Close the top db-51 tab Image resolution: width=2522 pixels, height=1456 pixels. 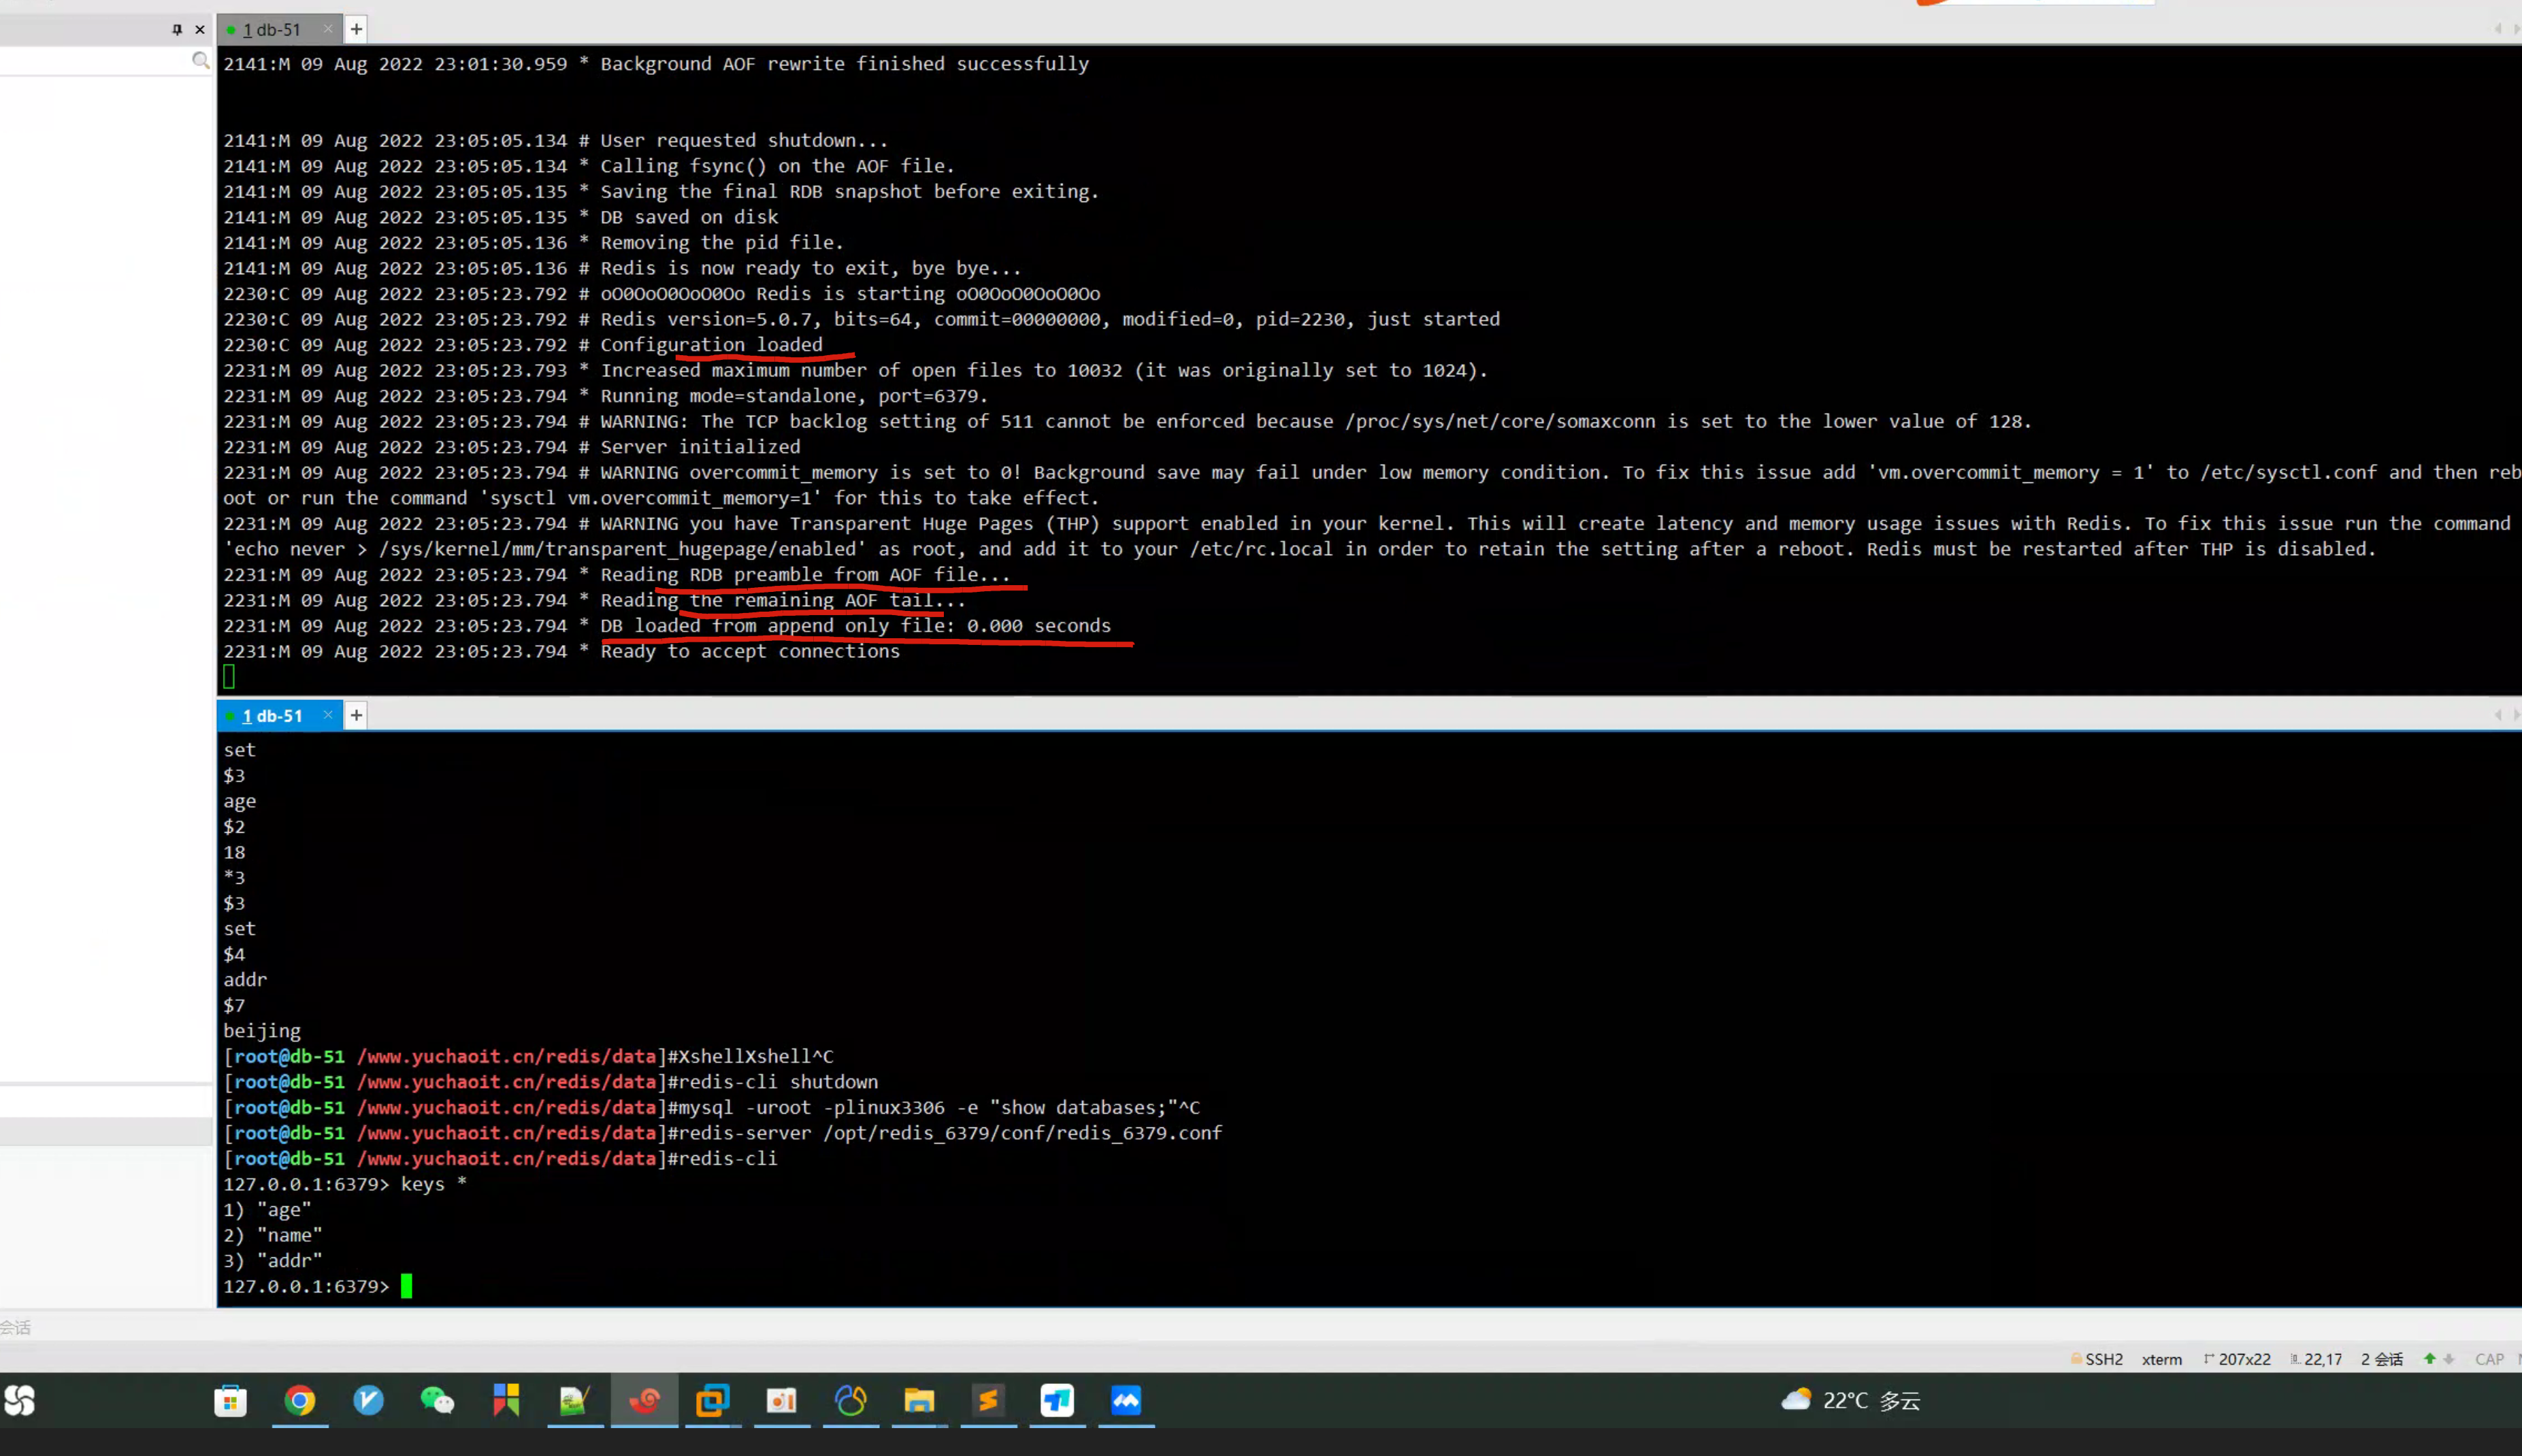tap(328, 28)
